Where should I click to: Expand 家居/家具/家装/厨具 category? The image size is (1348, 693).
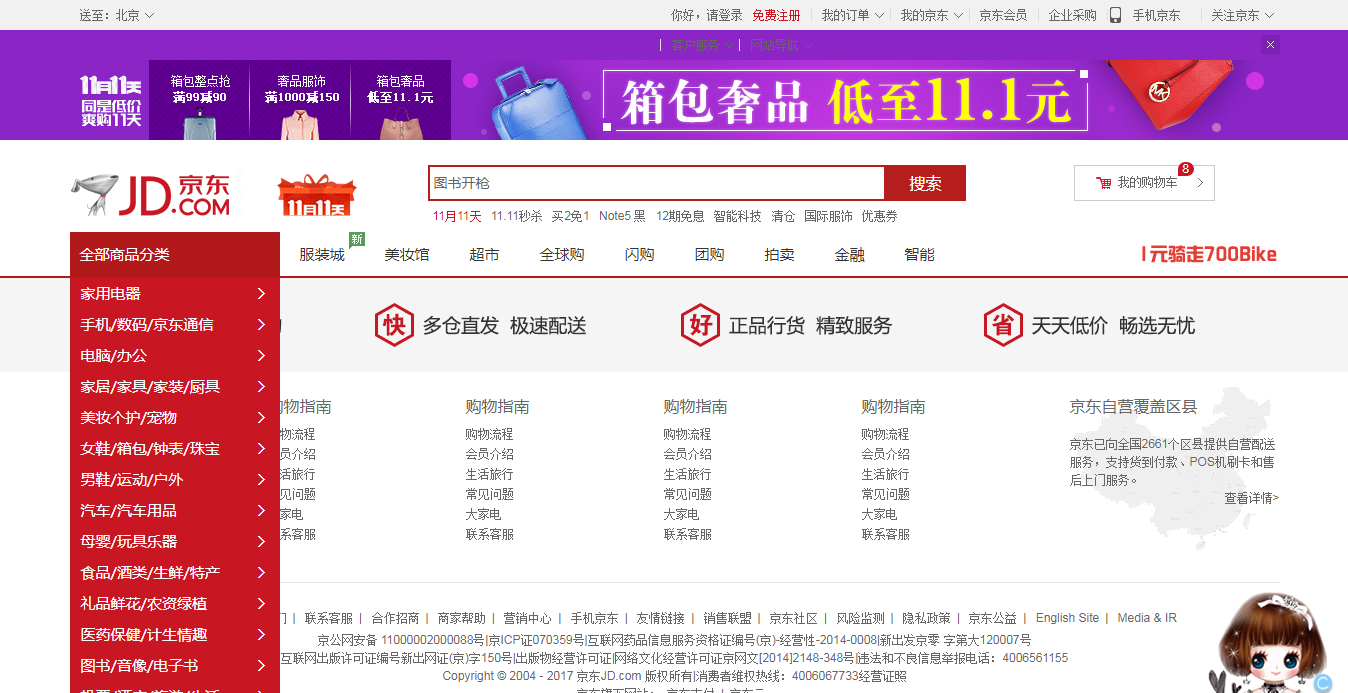tap(175, 386)
